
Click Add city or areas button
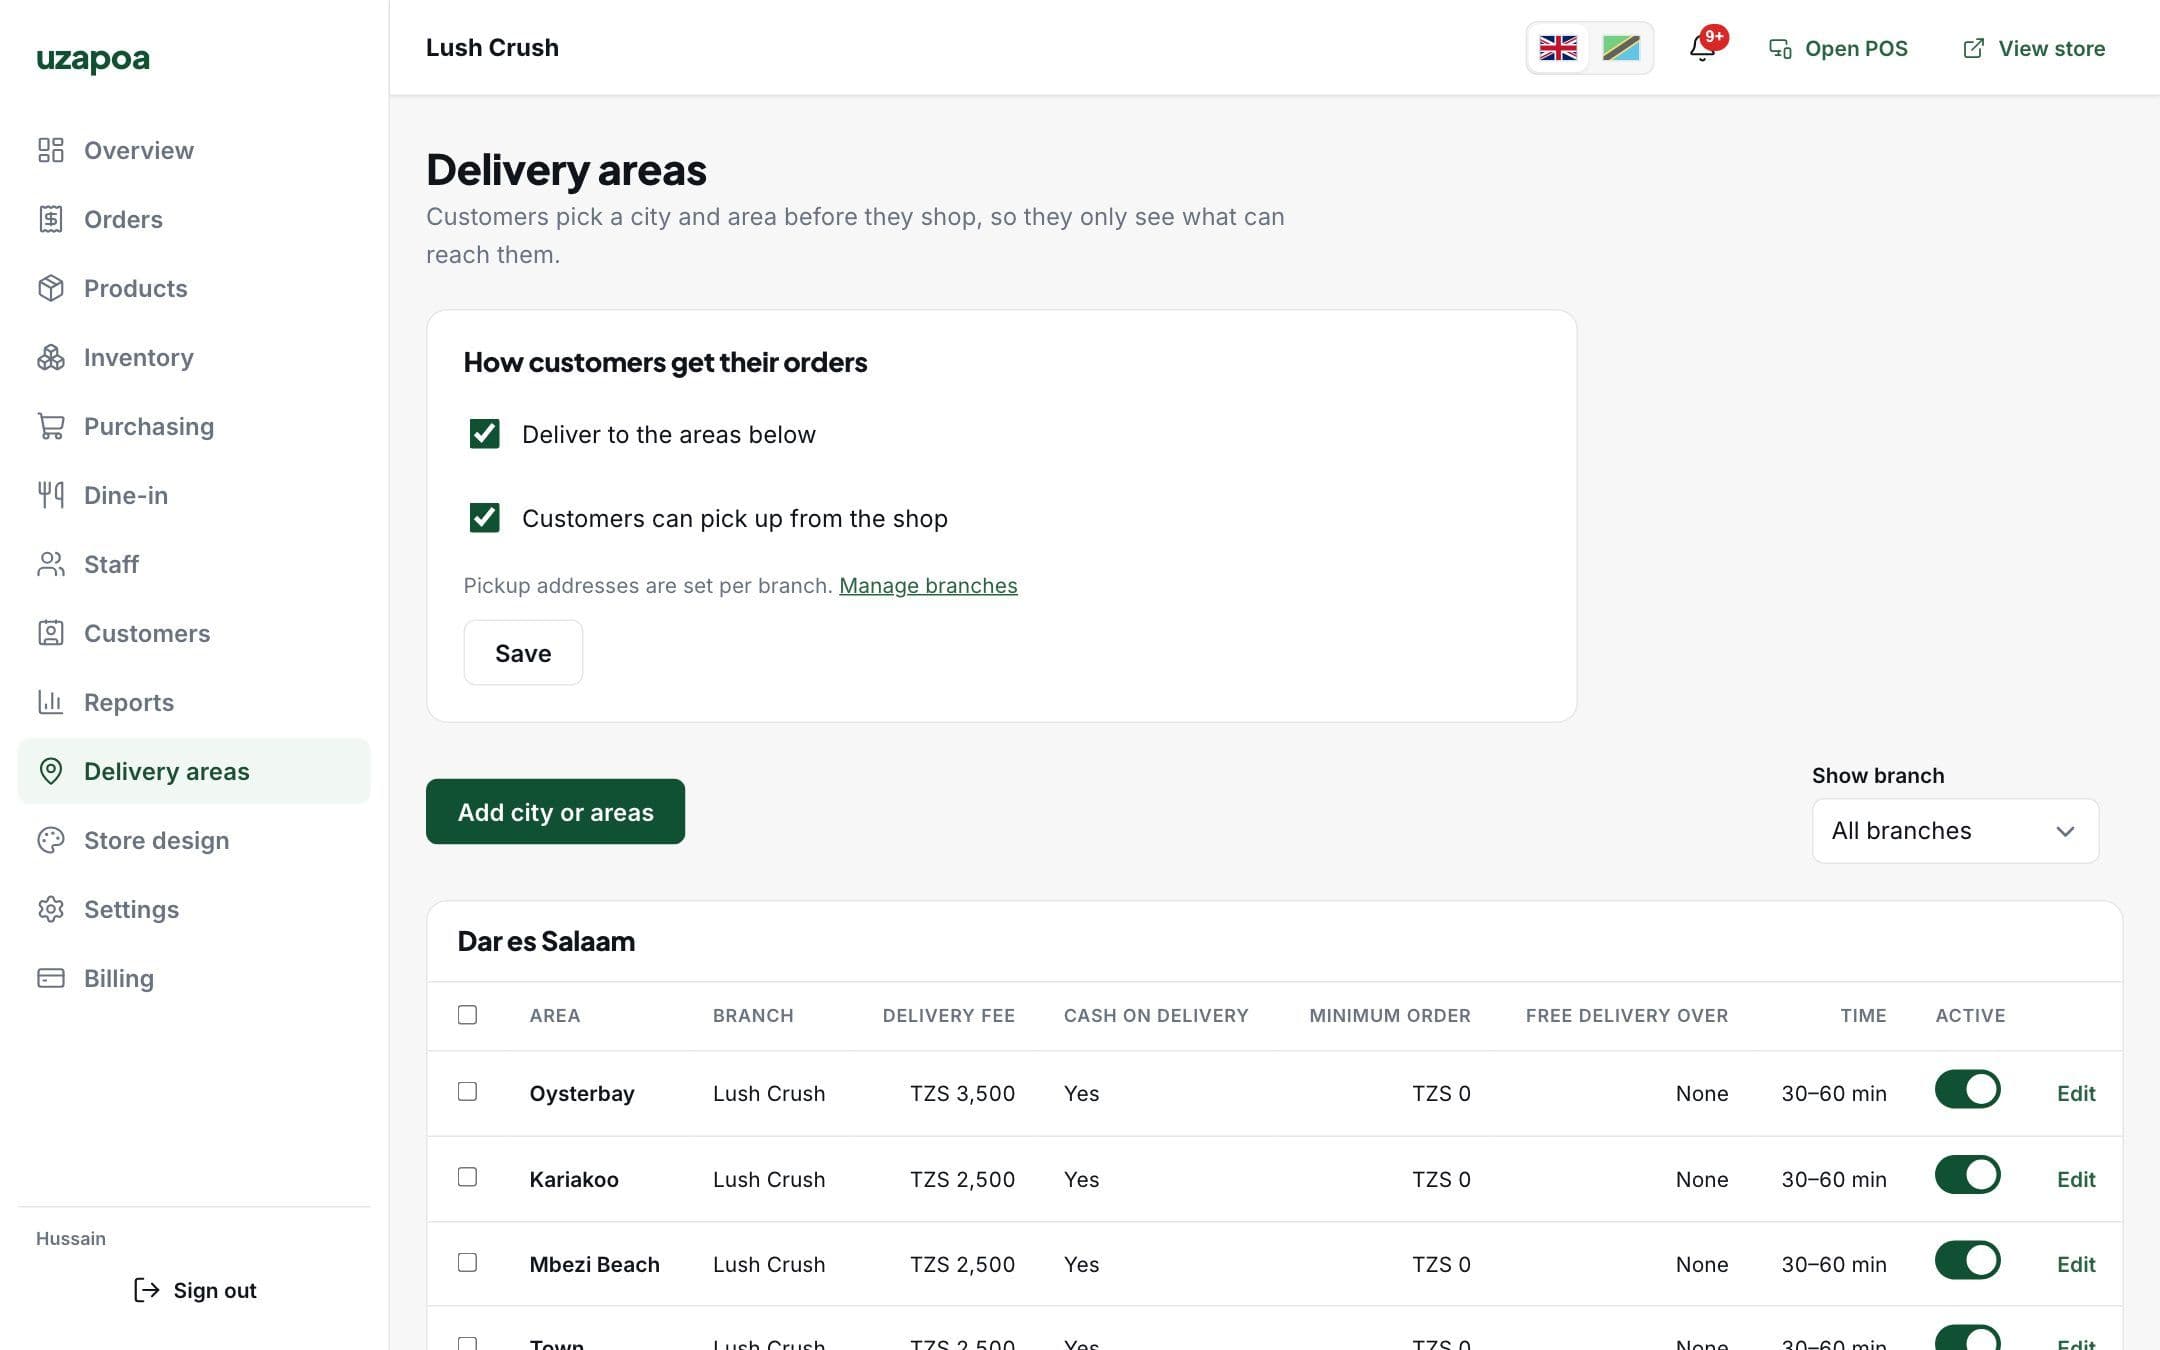[555, 812]
